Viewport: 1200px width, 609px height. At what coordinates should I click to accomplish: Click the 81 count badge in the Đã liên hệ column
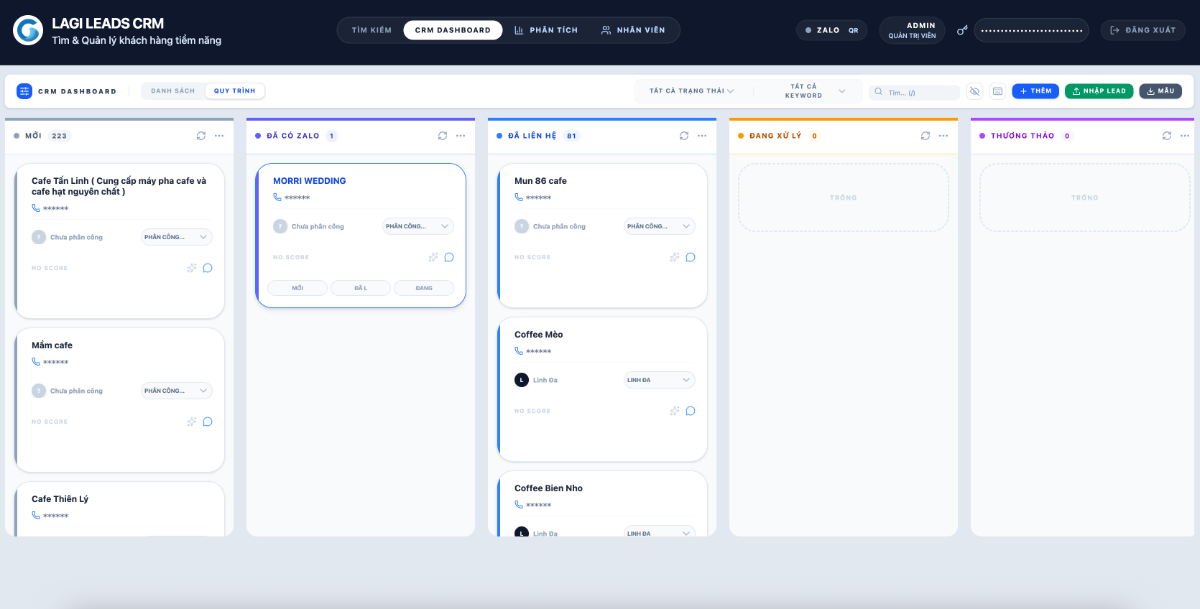pyautogui.click(x=571, y=136)
